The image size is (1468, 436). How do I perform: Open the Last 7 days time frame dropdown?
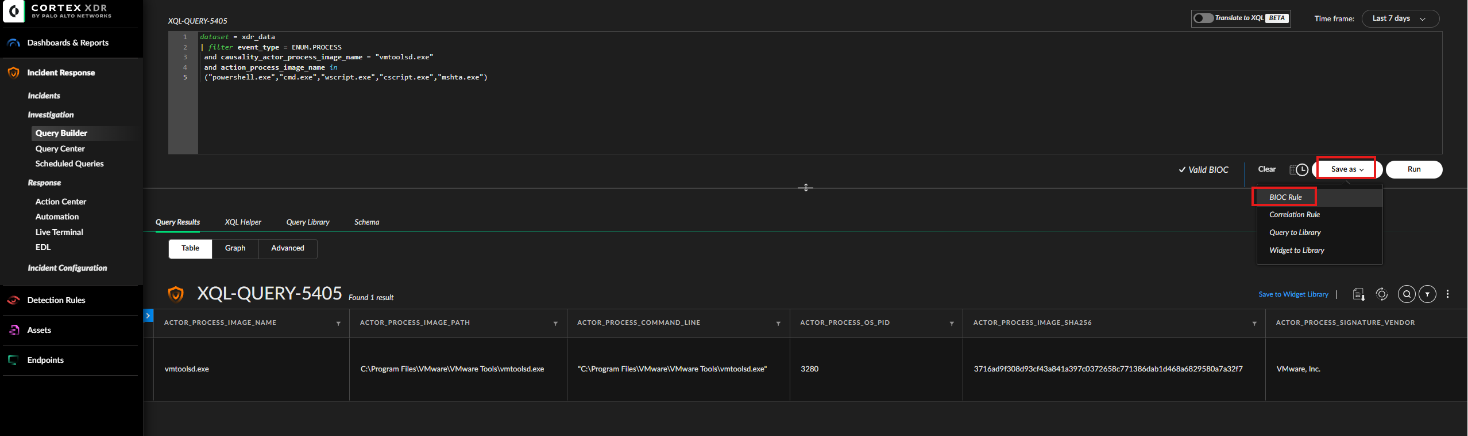click(x=1399, y=18)
